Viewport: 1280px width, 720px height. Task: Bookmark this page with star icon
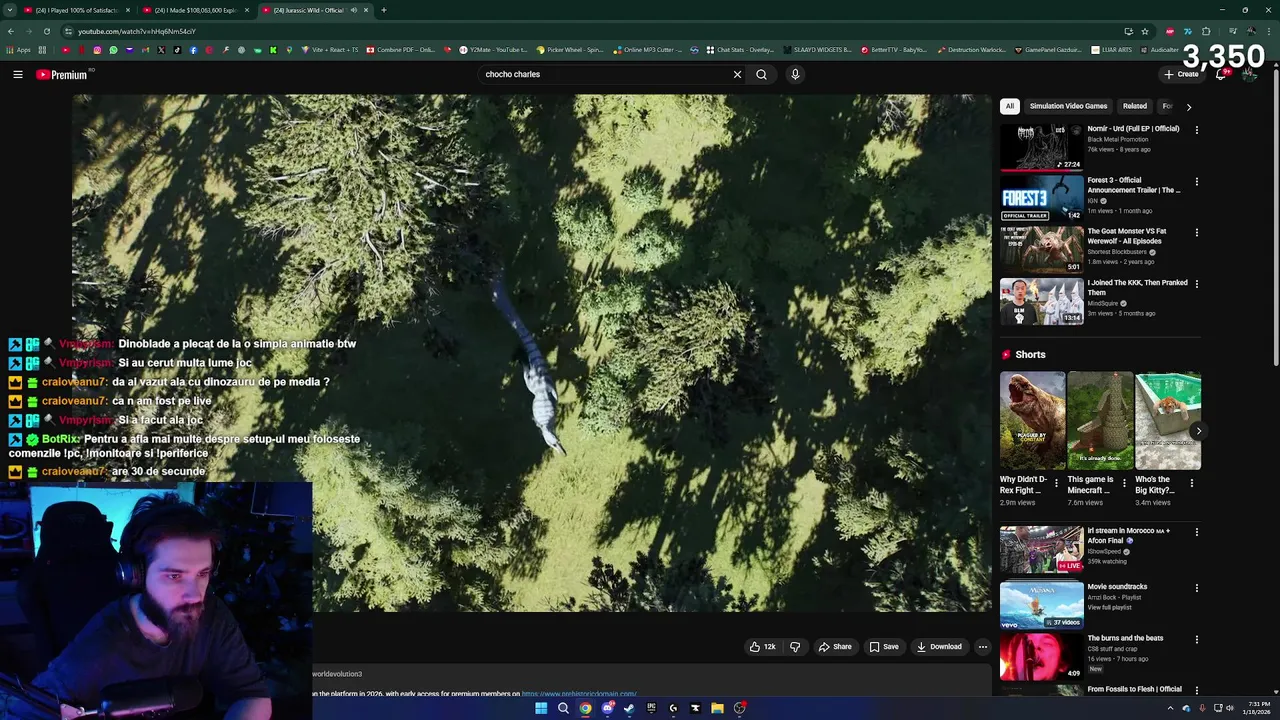tap(1145, 31)
